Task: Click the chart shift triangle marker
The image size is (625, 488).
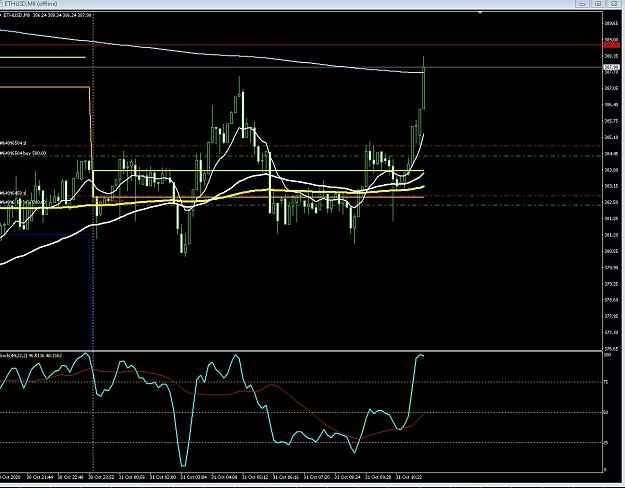Action: 480,13
